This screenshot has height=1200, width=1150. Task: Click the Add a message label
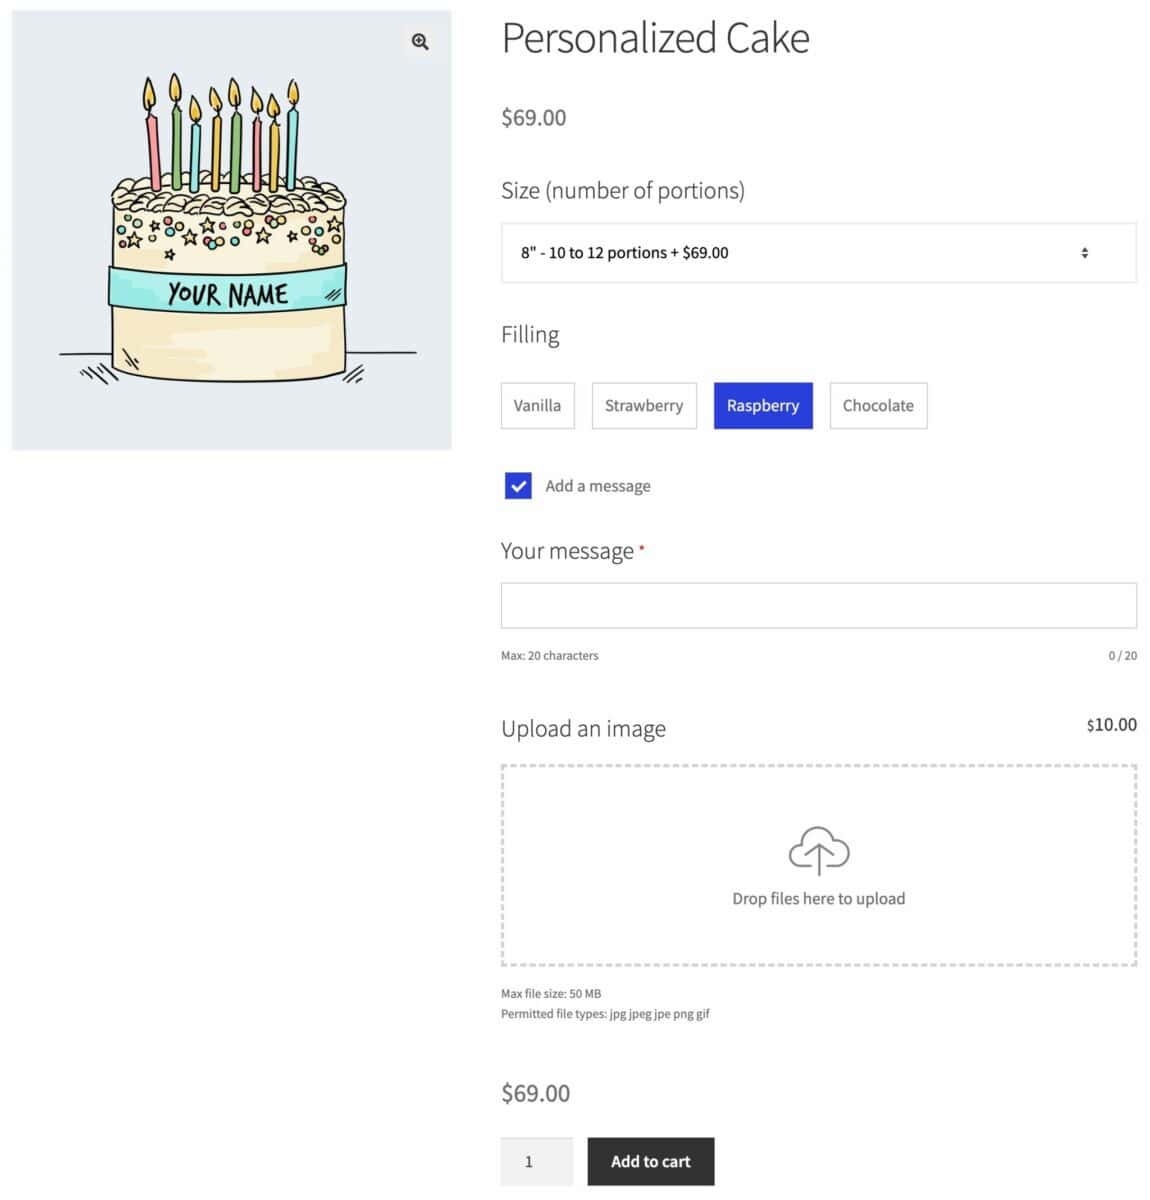click(598, 486)
